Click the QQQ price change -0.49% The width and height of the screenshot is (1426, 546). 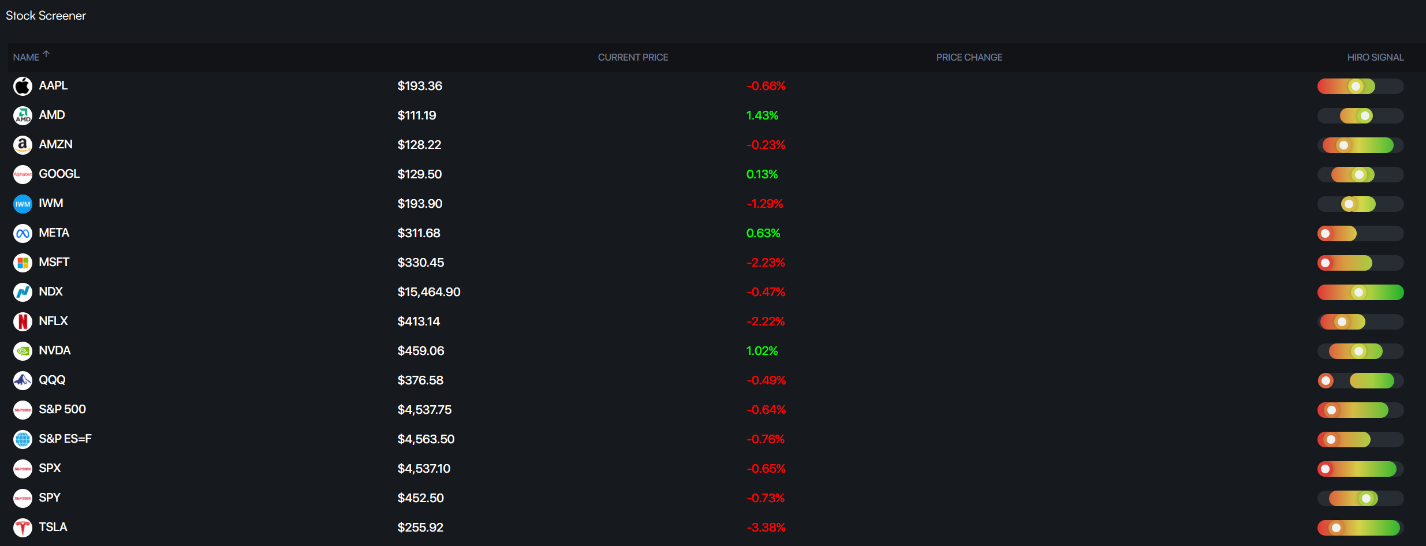766,380
